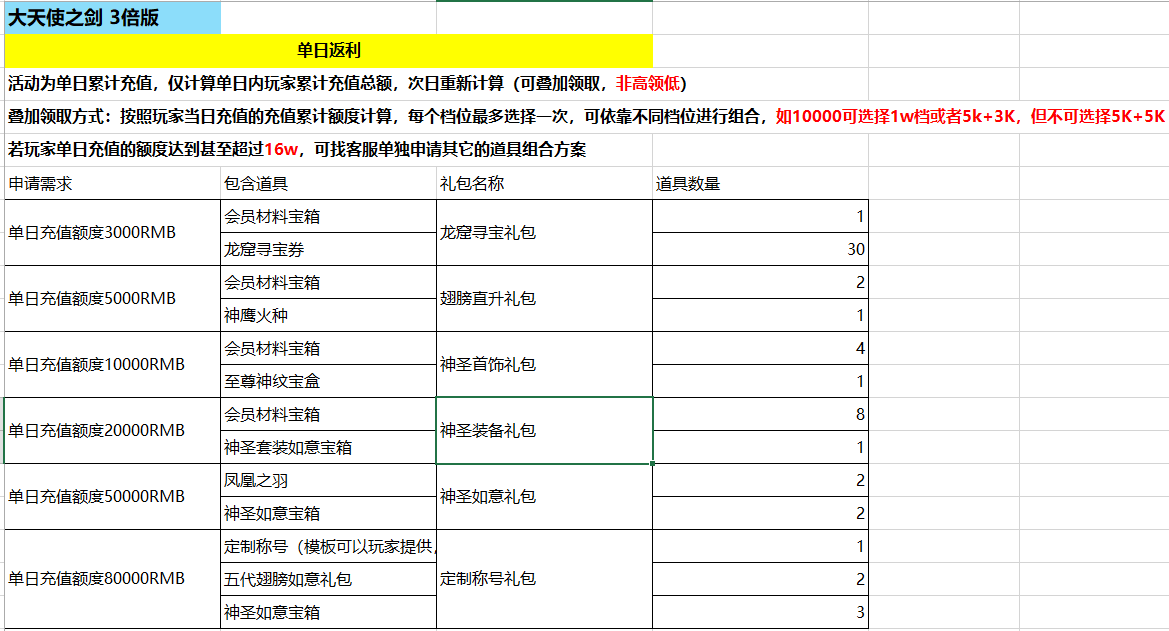Viewport: 1169px width, 631px height.
Task: Select quantity 1 in 定制称号 template row
Action: (x=760, y=546)
